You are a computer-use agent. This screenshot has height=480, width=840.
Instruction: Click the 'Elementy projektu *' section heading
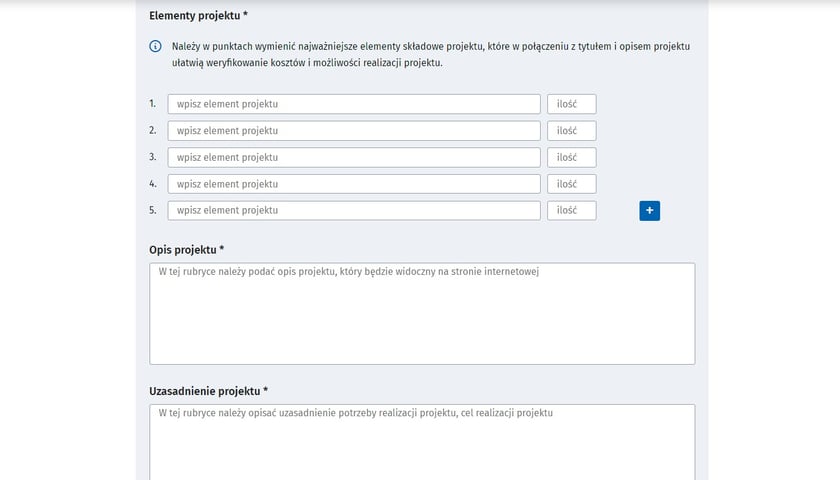coord(198,16)
